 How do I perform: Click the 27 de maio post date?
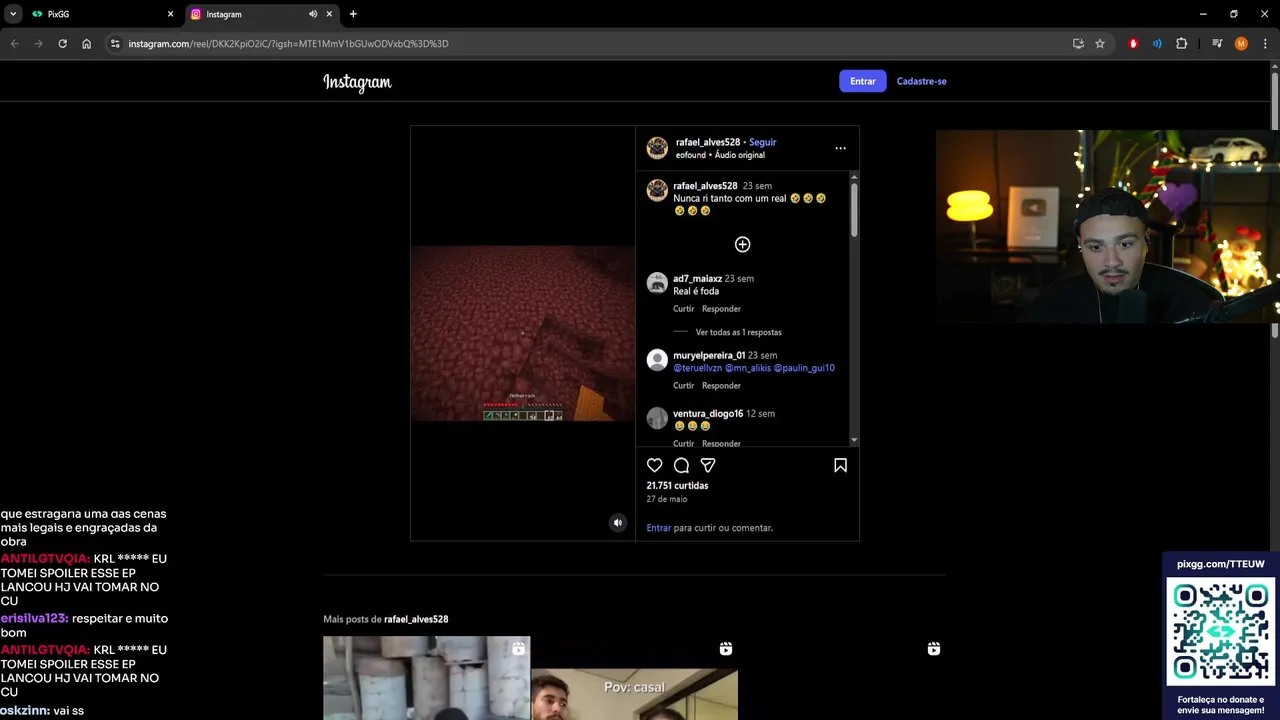click(x=667, y=499)
